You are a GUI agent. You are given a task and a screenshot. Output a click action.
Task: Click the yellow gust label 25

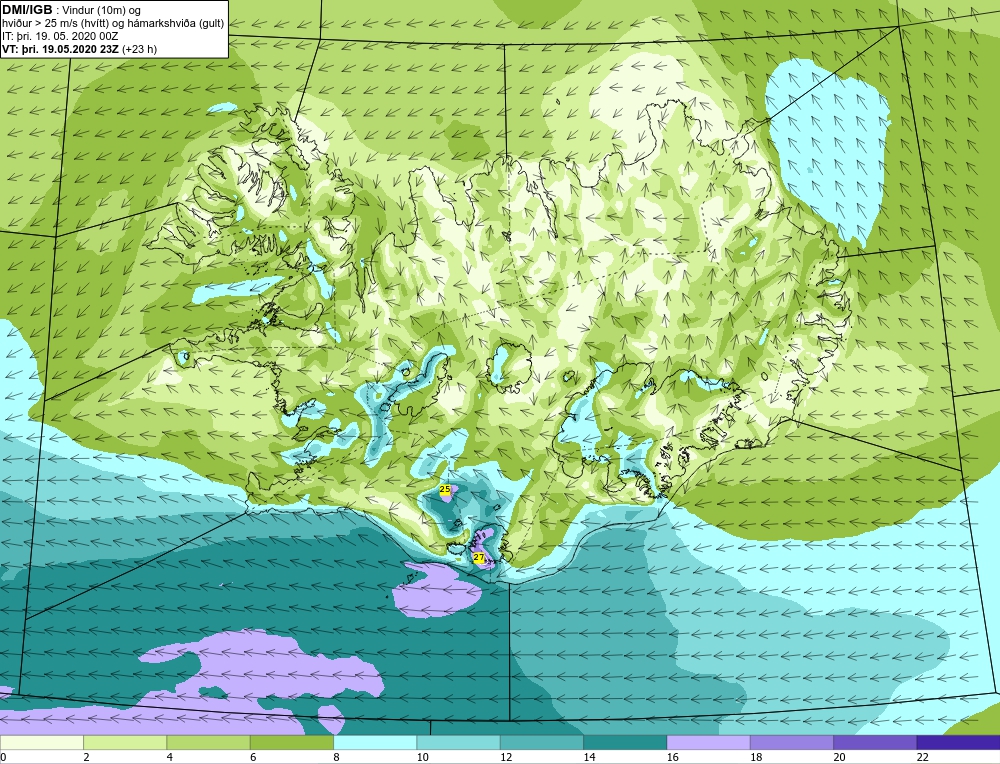(x=445, y=489)
